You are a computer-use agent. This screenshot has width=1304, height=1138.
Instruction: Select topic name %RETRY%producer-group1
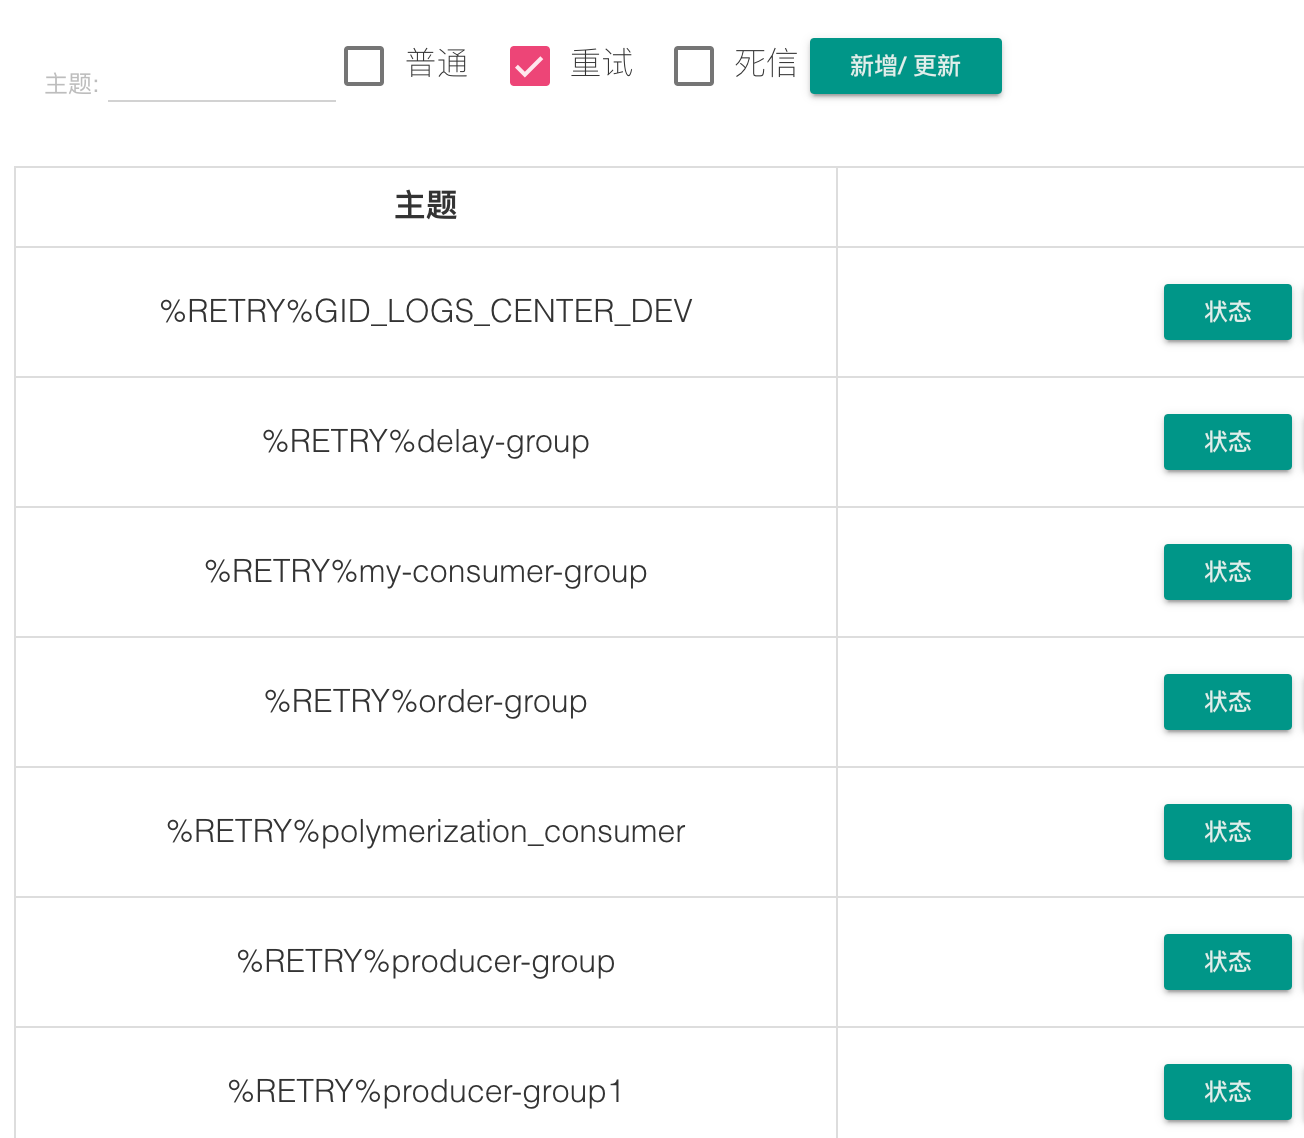pos(426,1091)
